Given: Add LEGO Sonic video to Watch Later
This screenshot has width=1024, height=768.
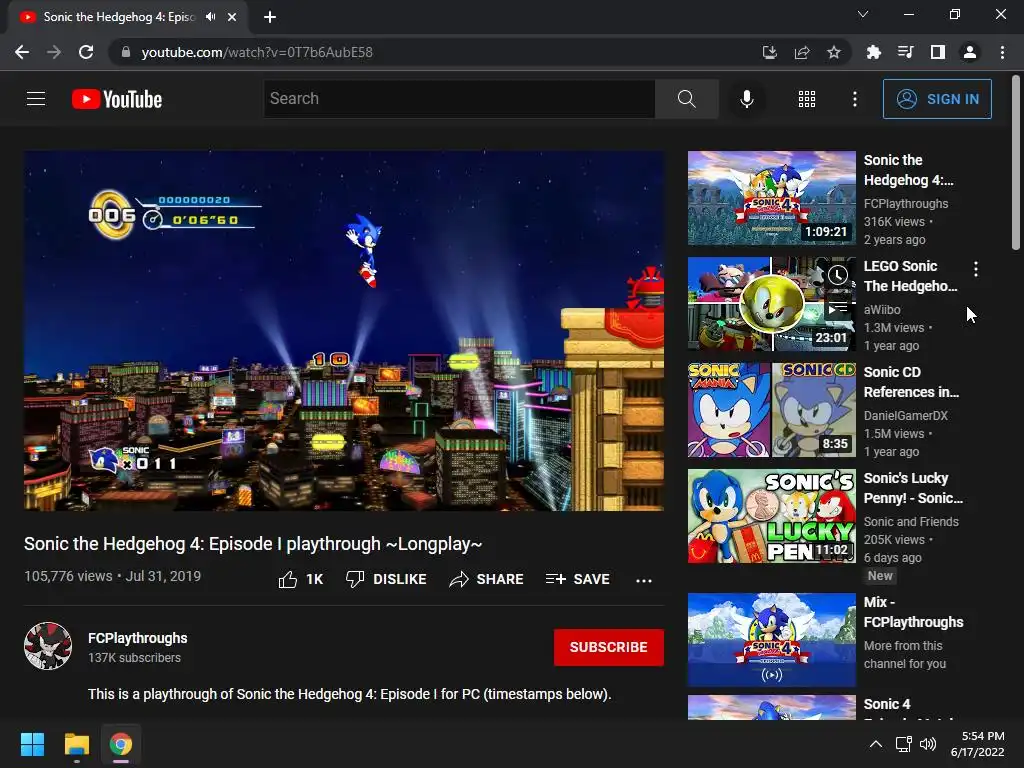Looking at the screenshot, I should [x=838, y=275].
